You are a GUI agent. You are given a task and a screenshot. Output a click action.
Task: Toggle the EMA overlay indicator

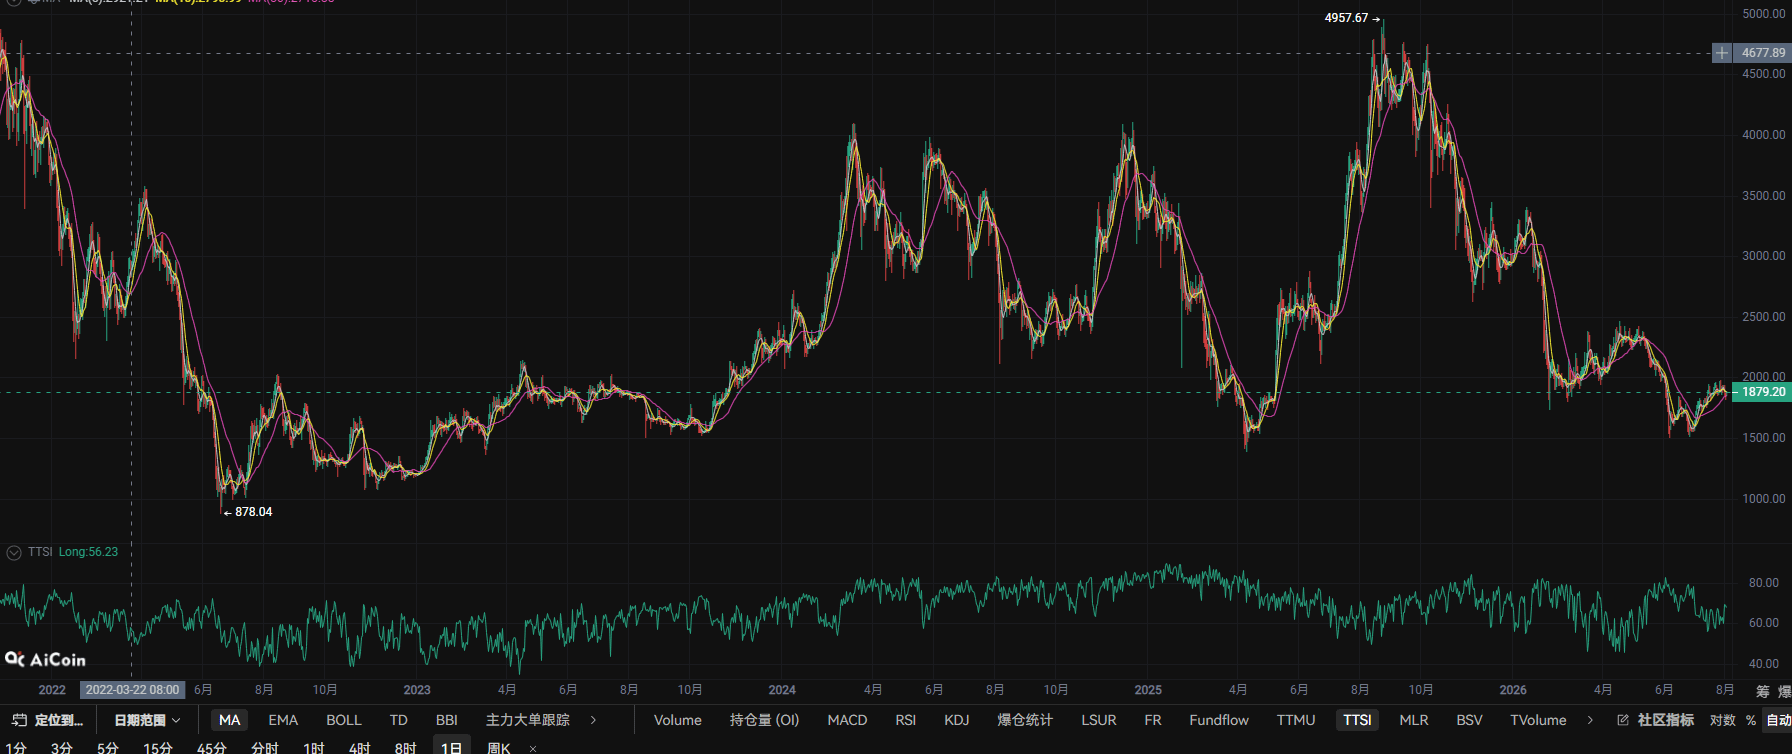click(x=283, y=720)
